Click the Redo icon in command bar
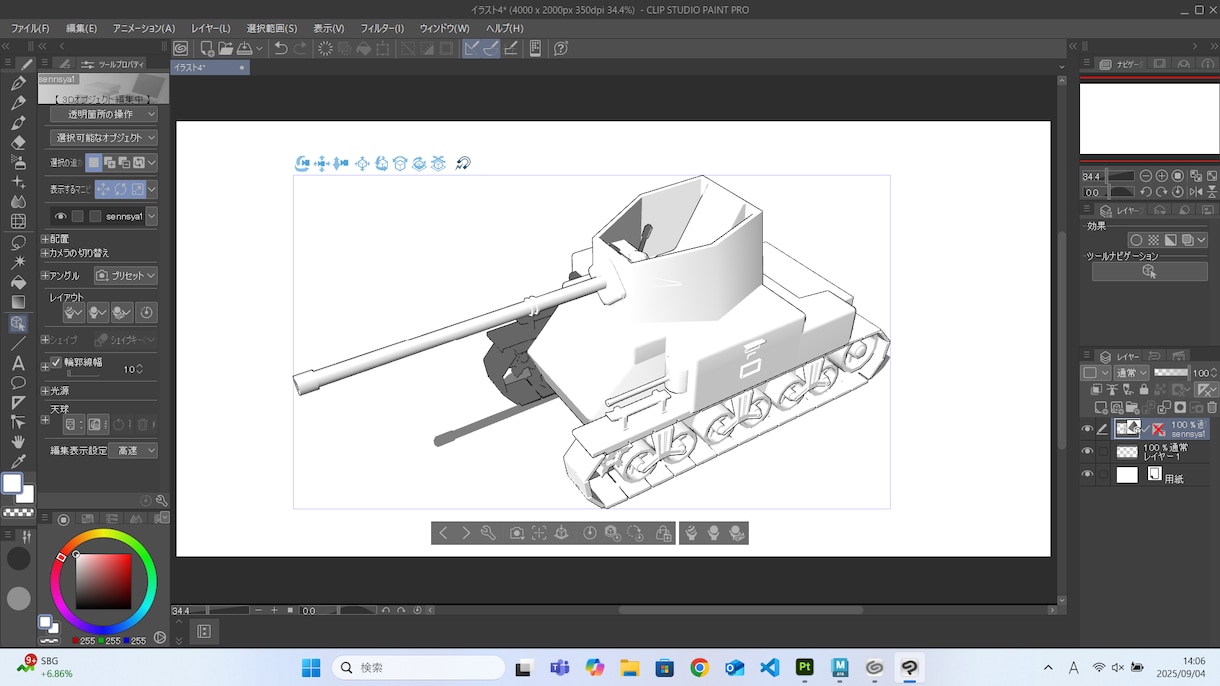This screenshot has width=1220, height=686. [300, 48]
